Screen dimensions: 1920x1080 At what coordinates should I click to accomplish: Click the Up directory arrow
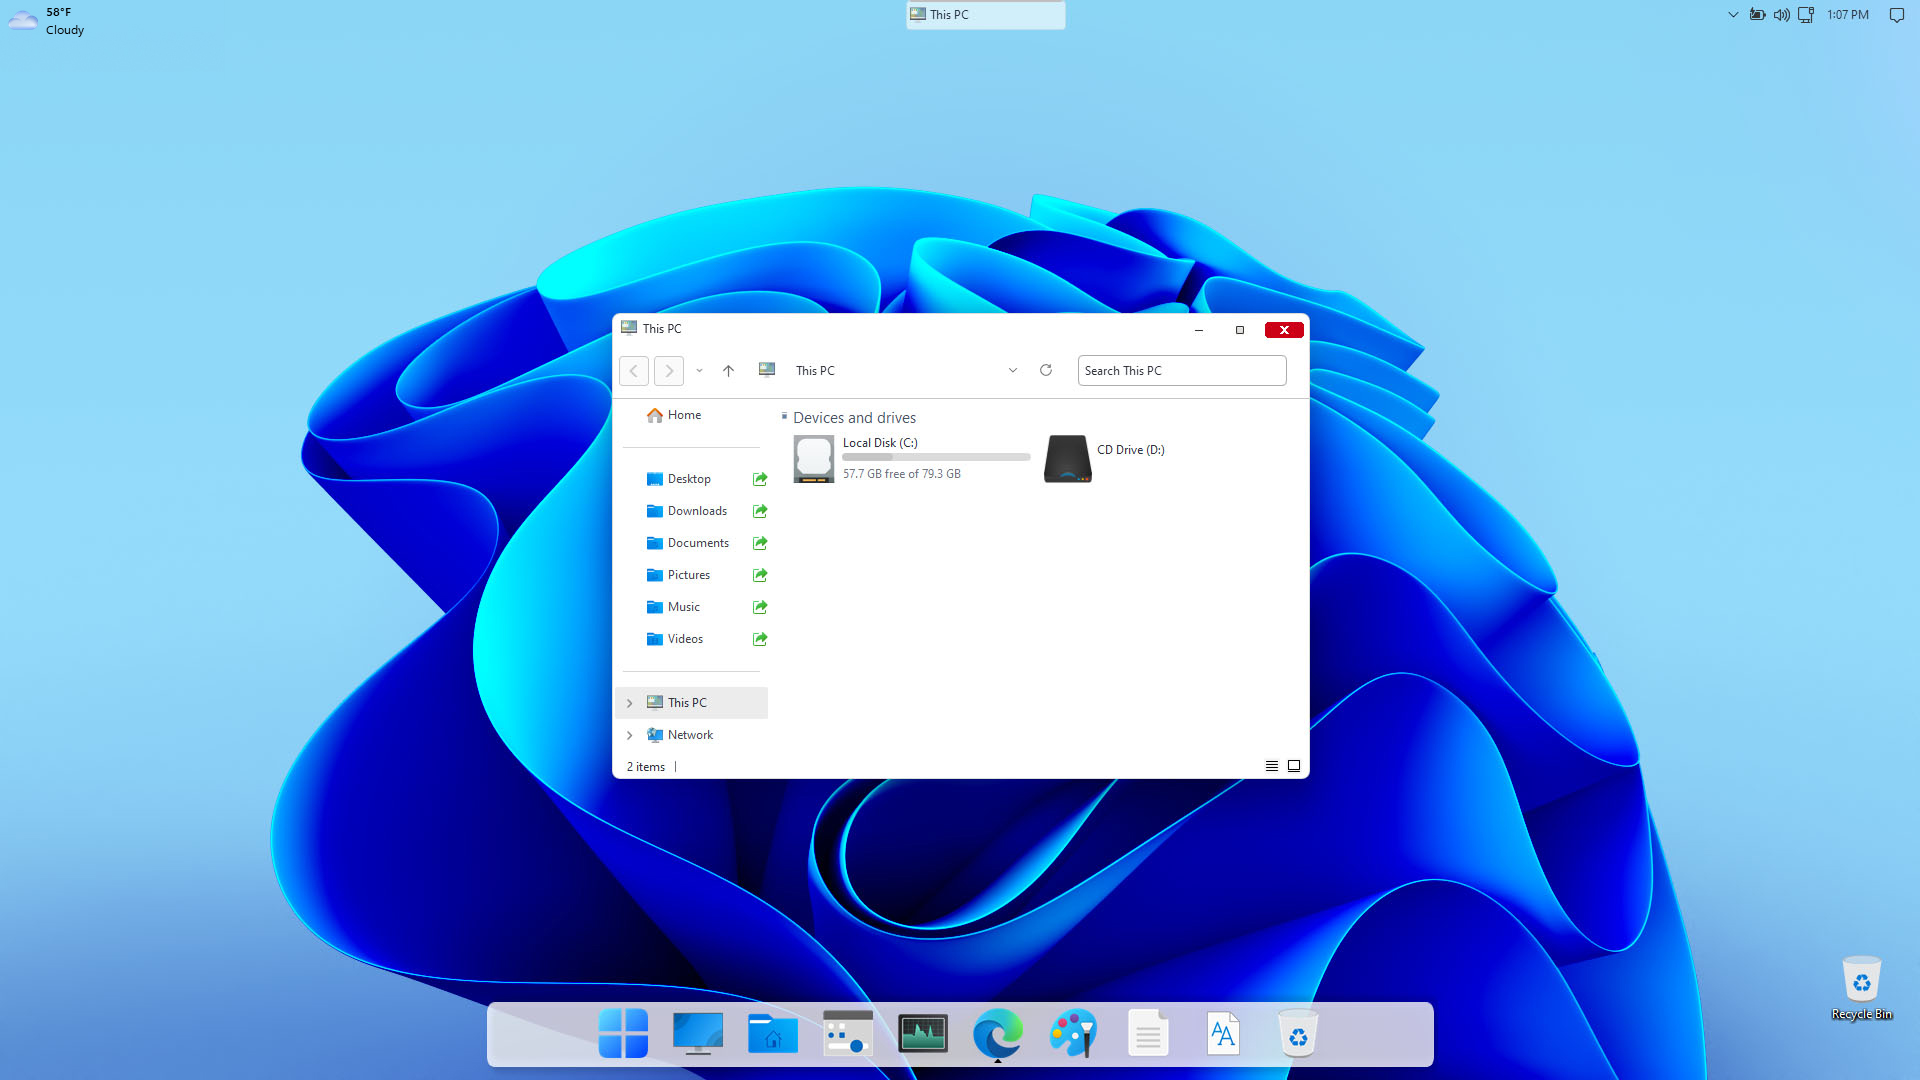(x=728, y=371)
